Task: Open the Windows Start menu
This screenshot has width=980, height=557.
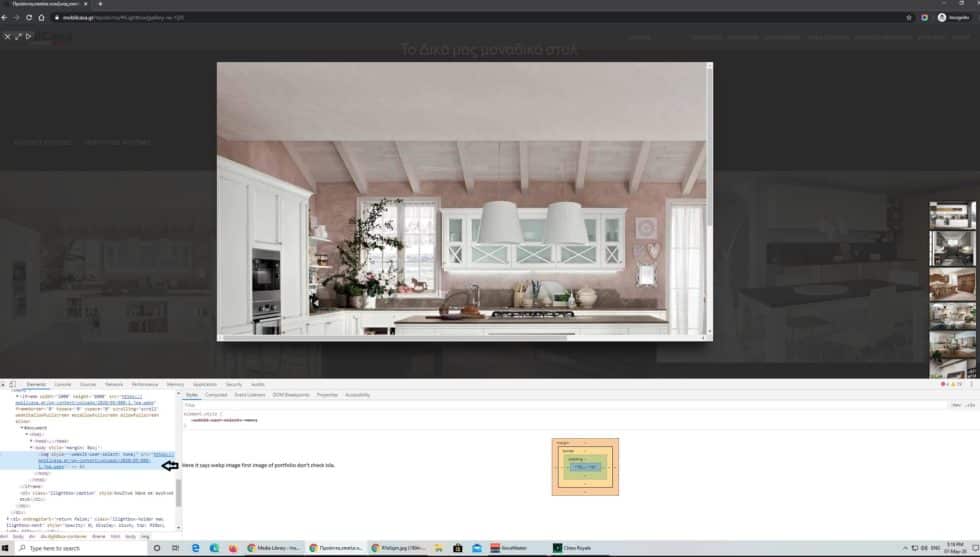Action: (7, 548)
